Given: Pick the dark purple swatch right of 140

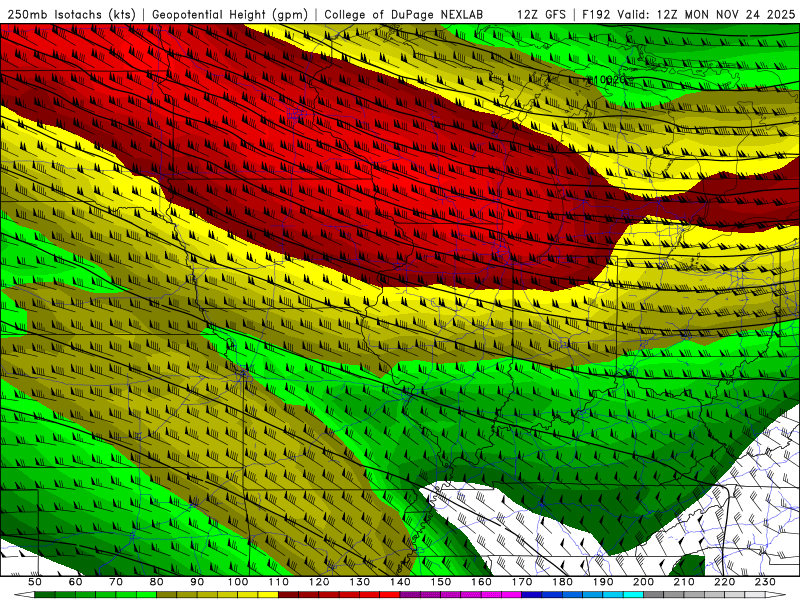Looking at the screenshot, I should tap(410, 595).
